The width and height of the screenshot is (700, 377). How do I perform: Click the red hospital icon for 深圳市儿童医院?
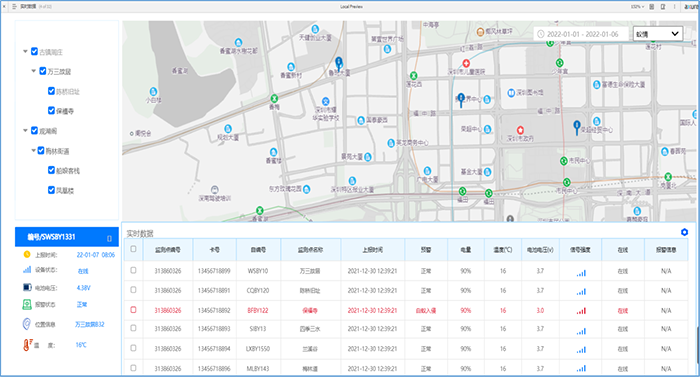[x=466, y=63]
